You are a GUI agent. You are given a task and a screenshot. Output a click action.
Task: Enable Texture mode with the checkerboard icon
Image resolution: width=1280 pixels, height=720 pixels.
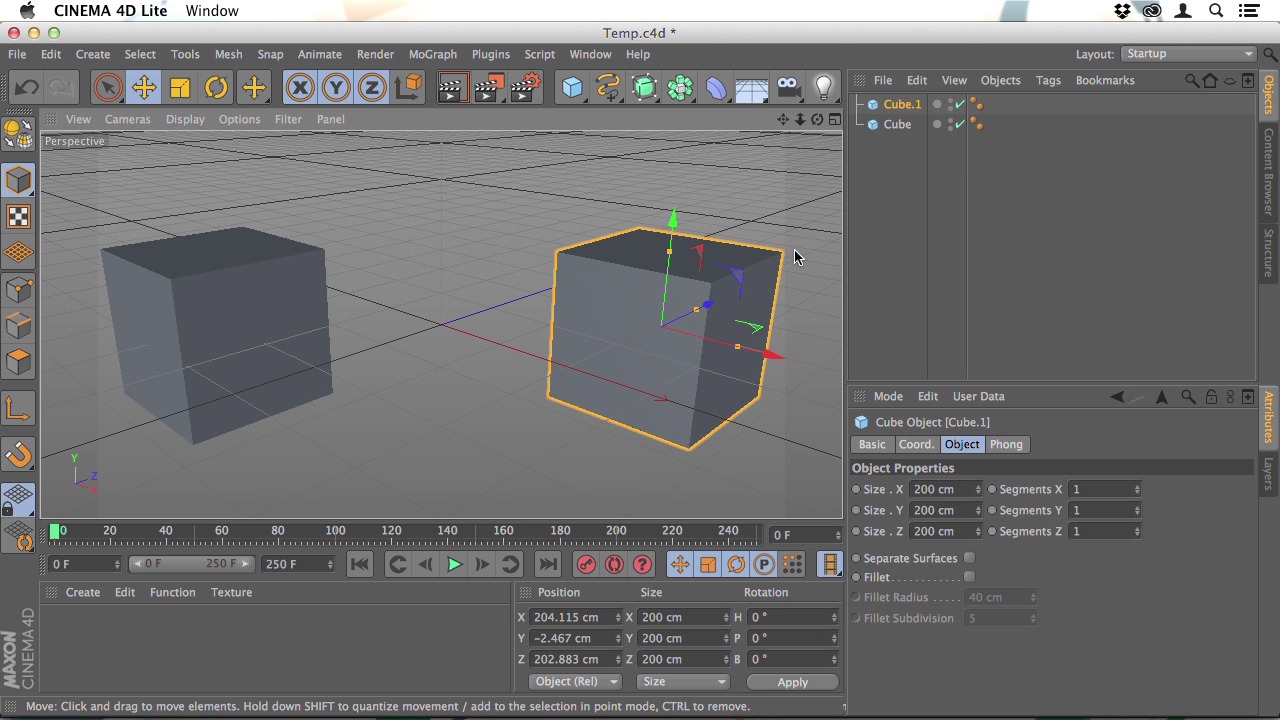[x=18, y=217]
